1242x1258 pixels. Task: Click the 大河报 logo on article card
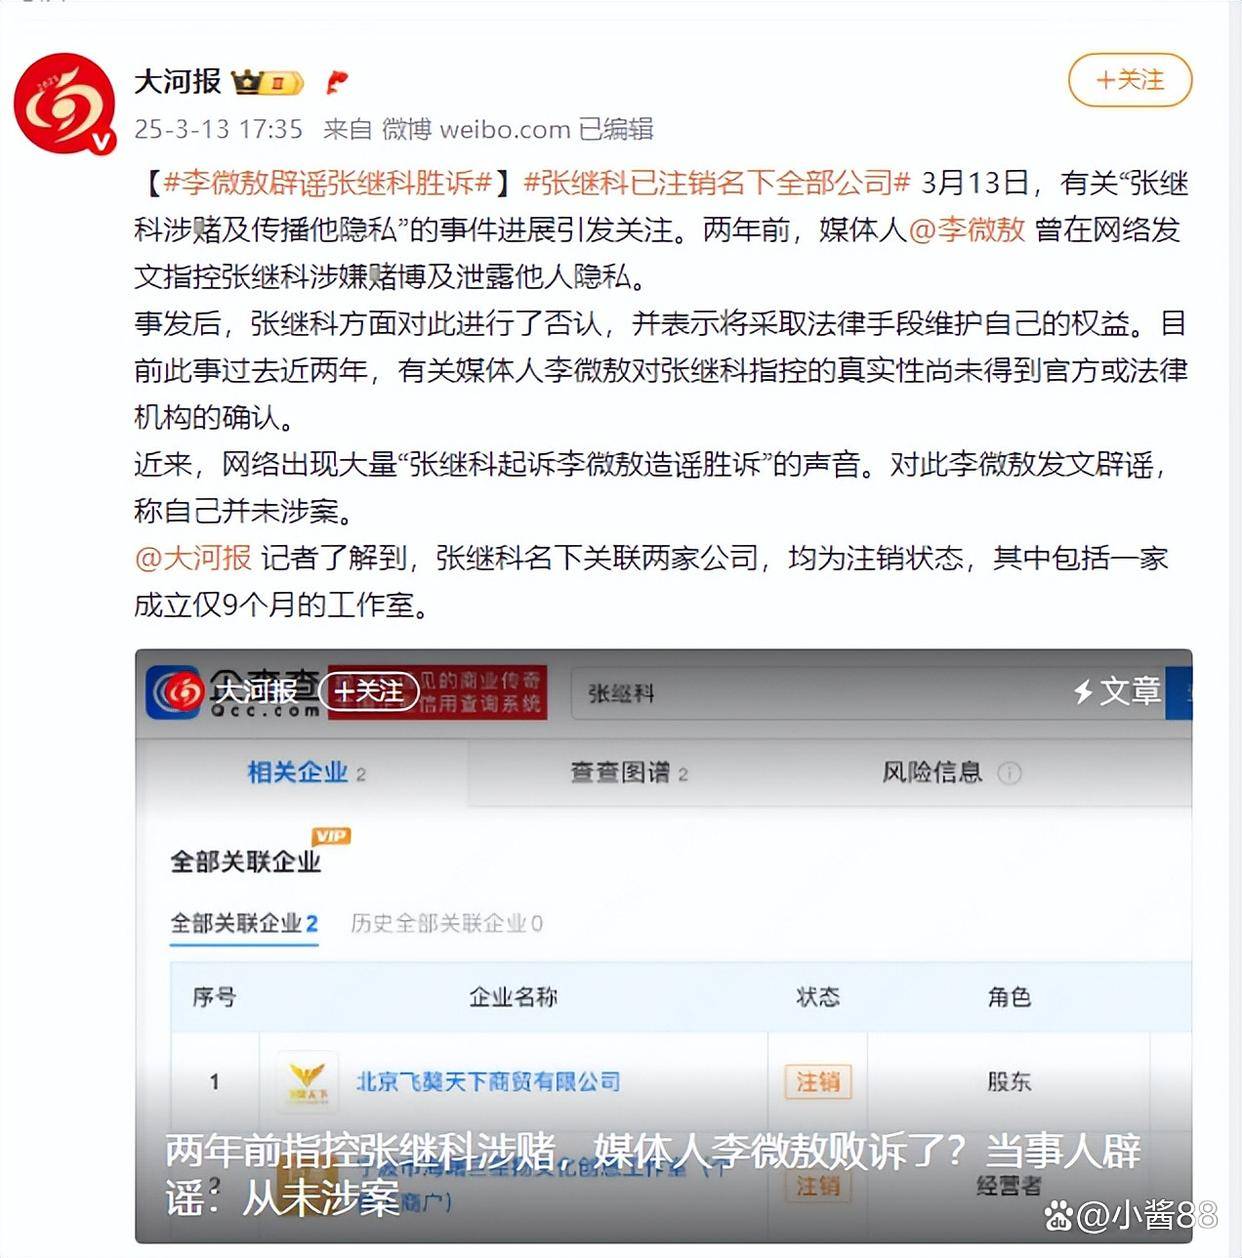click(181, 691)
